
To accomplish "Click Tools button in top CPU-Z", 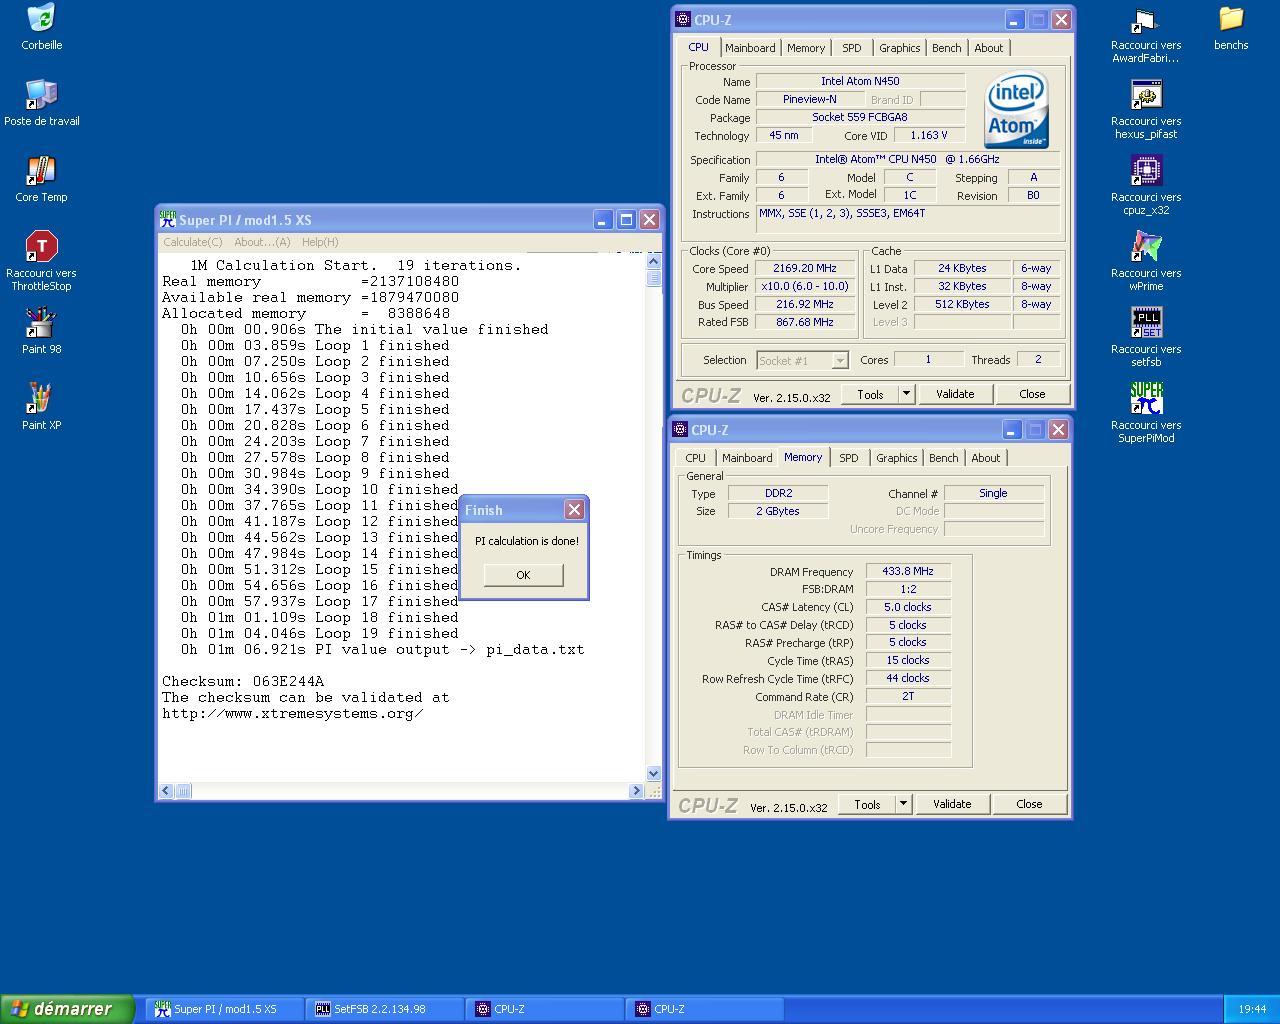I will [870, 394].
